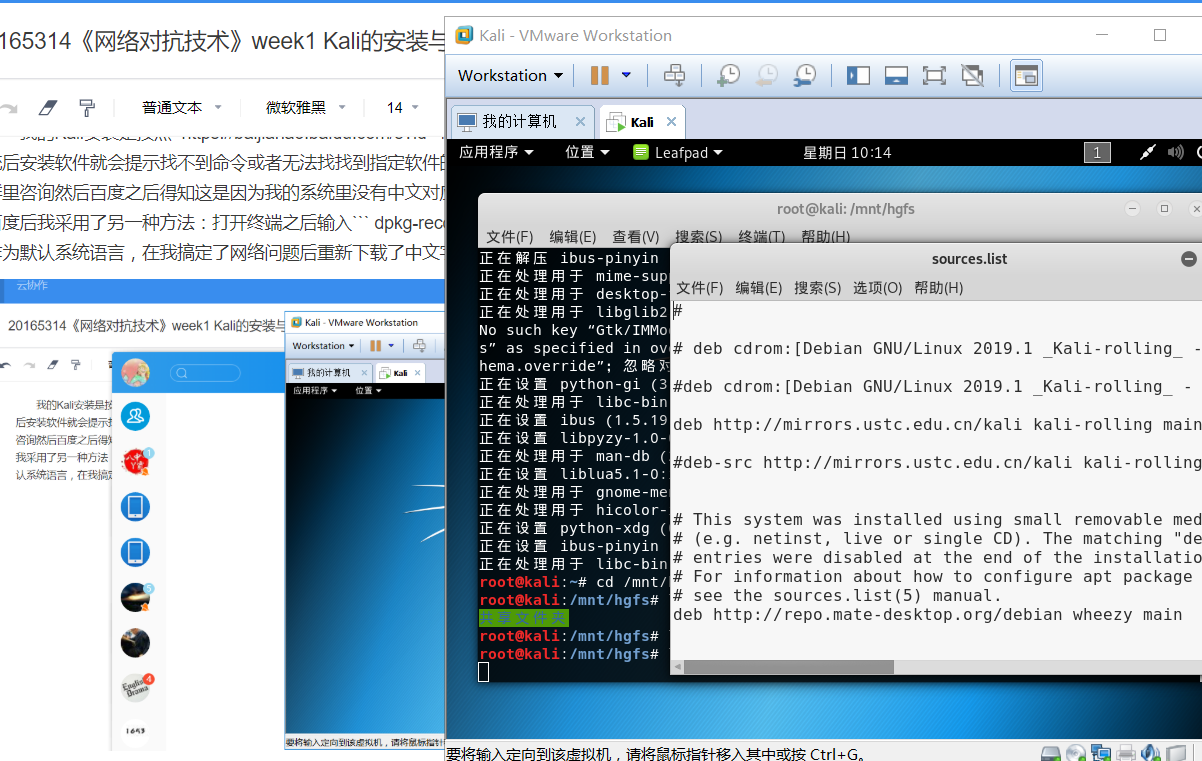The width and height of the screenshot is (1202, 761).
Task: Toggle the console view icon
Action: 1026,75
